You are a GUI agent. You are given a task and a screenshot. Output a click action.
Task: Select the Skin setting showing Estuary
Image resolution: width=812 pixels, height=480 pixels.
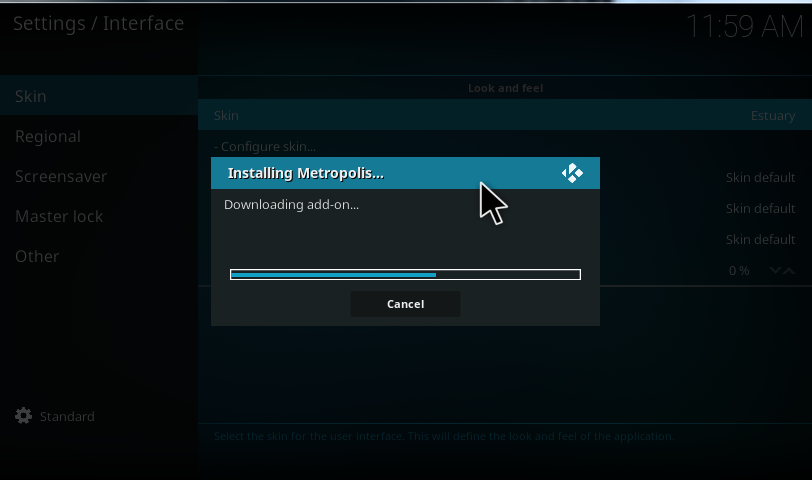(505, 115)
